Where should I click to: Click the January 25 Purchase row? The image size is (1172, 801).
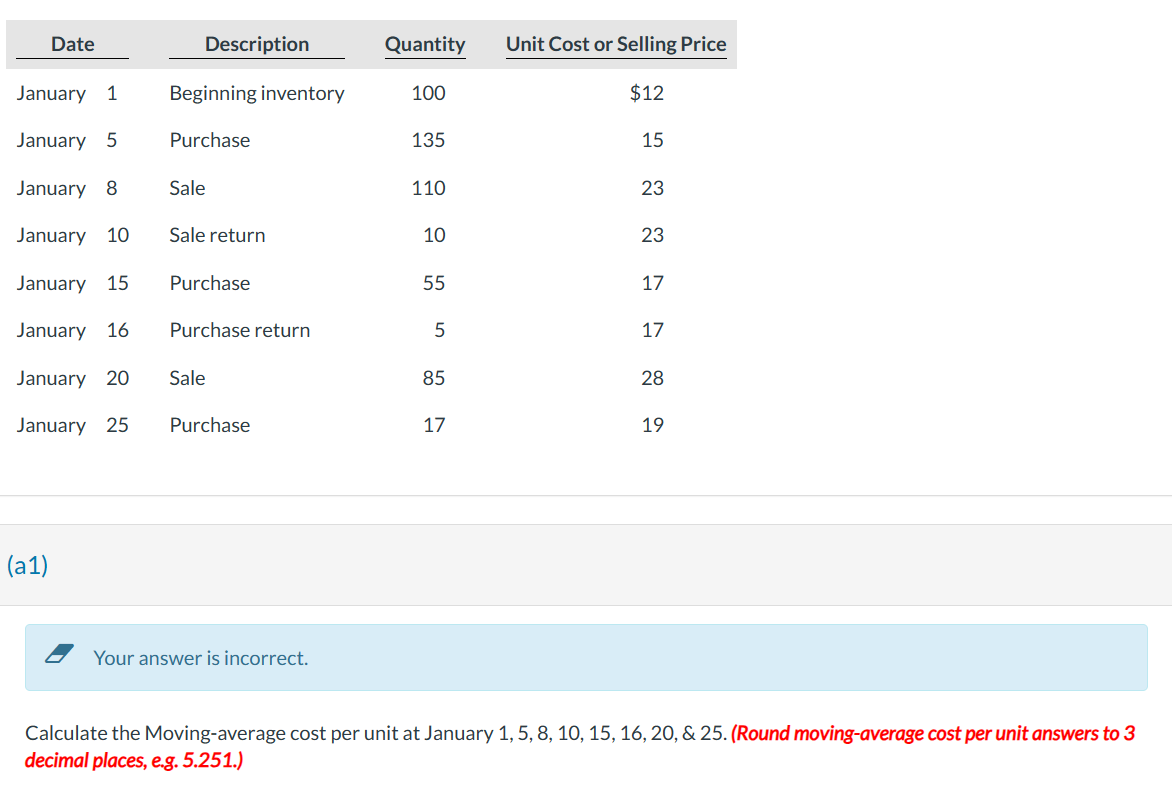(209, 425)
